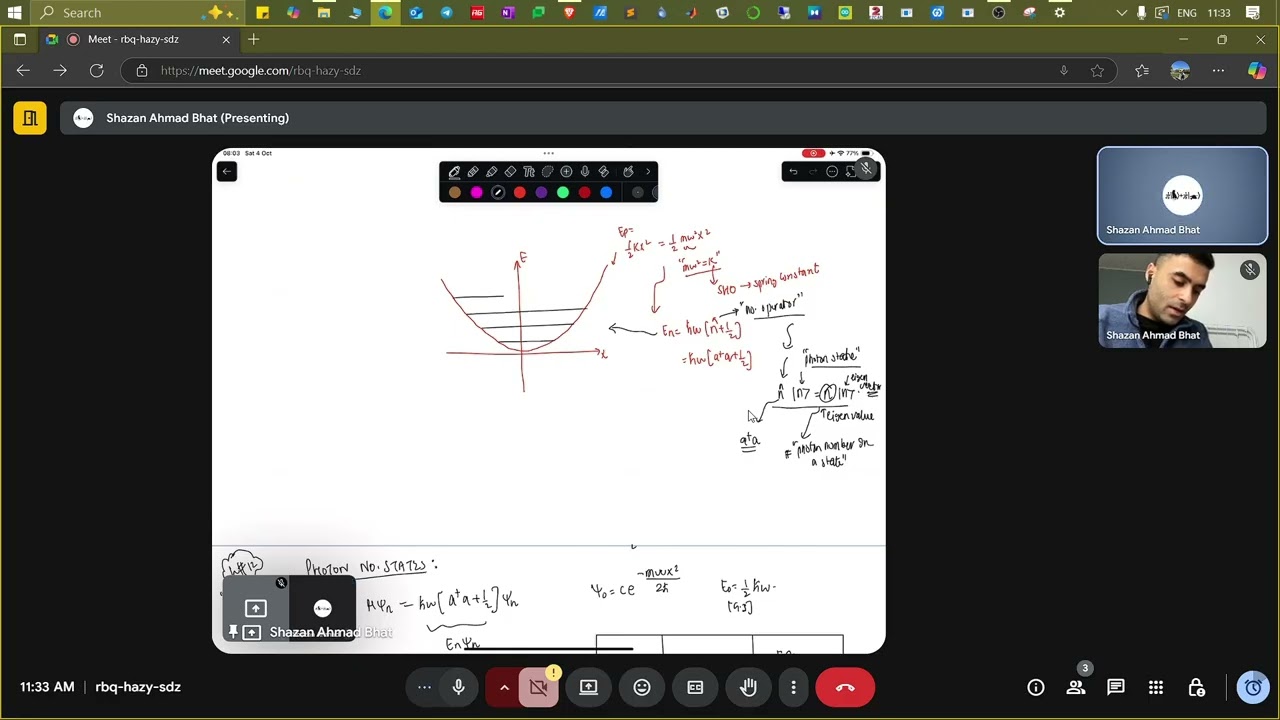Click ENG language indicator in tray
This screenshot has height=720, width=1280.
[x=1187, y=13]
